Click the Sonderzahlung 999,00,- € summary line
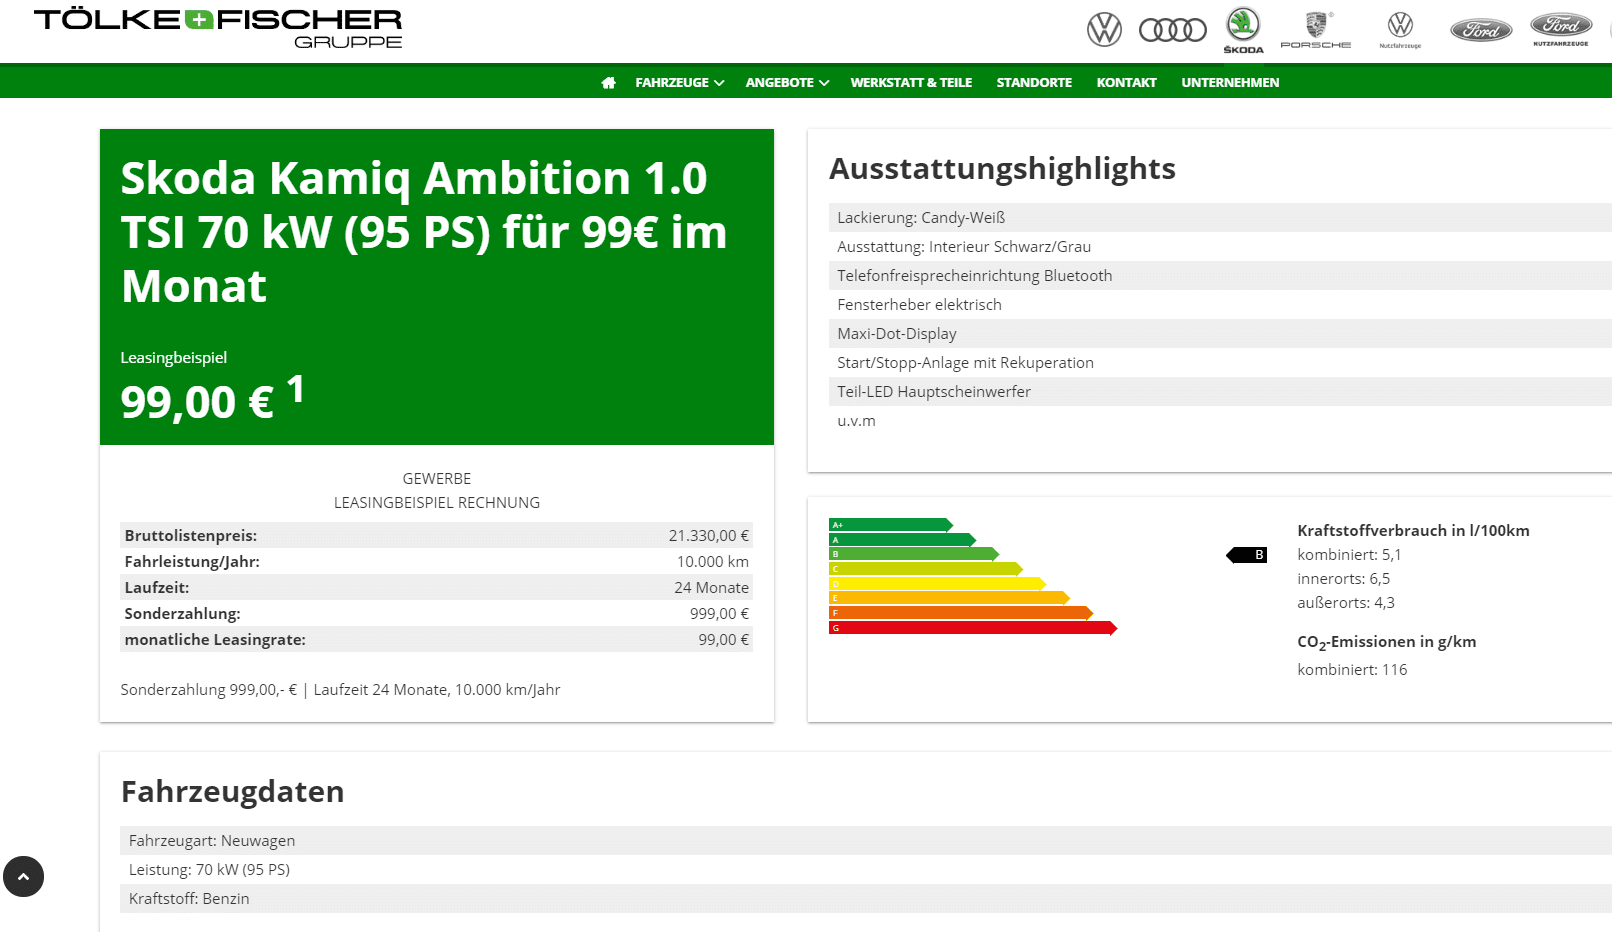The height and width of the screenshot is (932, 1612). click(340, 690)
